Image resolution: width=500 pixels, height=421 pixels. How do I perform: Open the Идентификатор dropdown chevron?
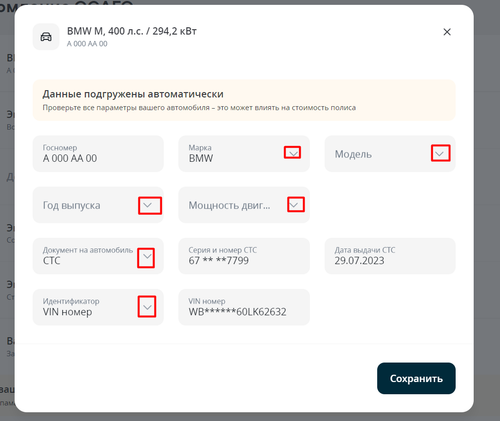[147, 307]
